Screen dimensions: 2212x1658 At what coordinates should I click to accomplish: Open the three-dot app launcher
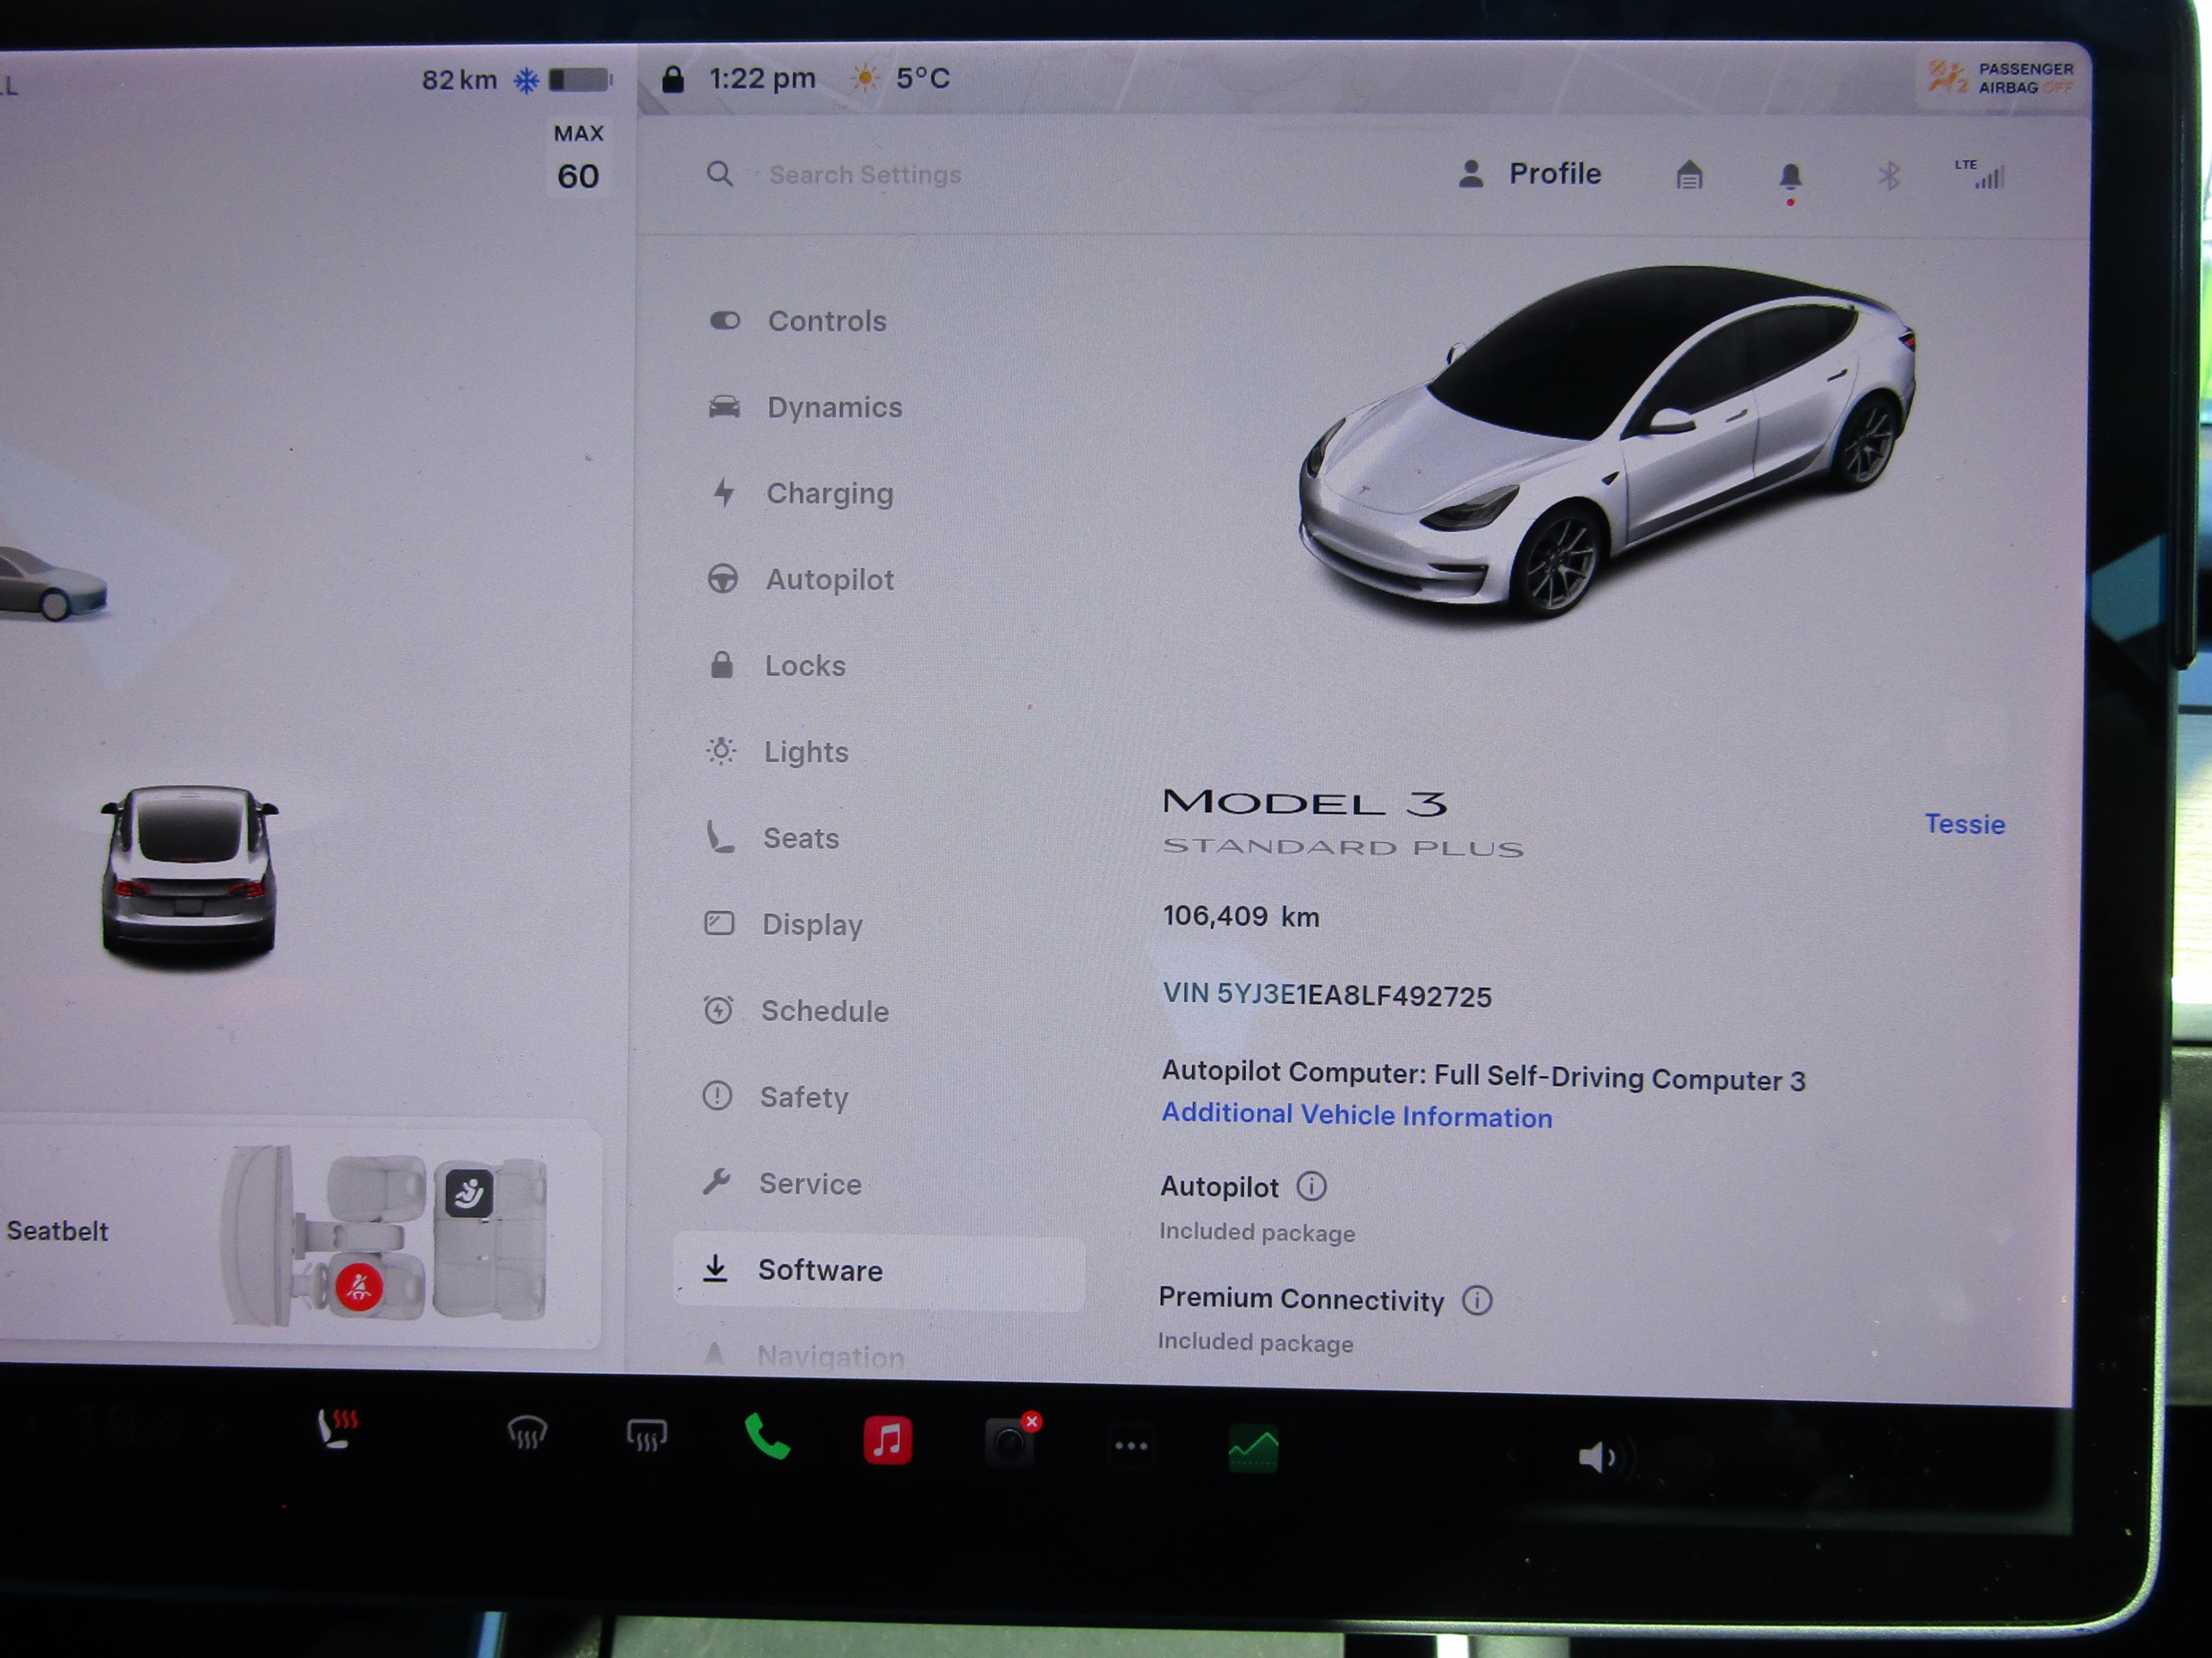[x=1131, y=1446]
